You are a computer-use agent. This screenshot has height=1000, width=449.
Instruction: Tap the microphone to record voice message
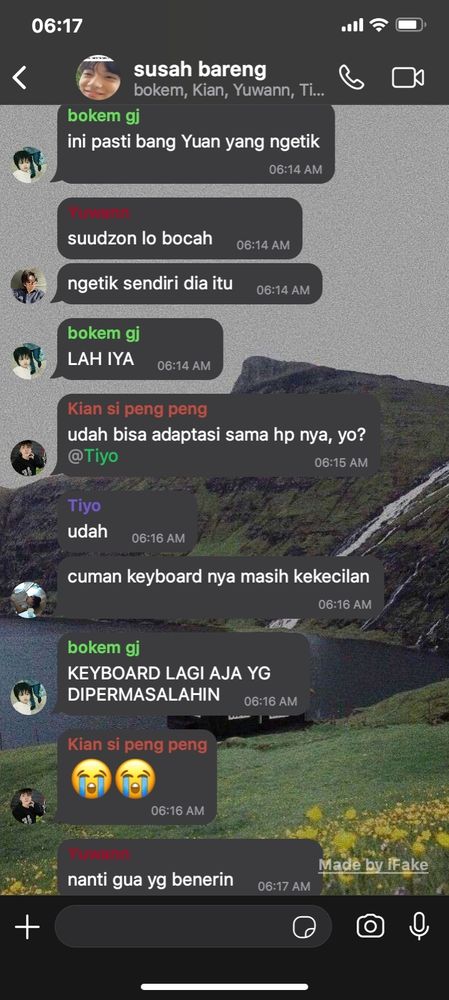(419, 927)
